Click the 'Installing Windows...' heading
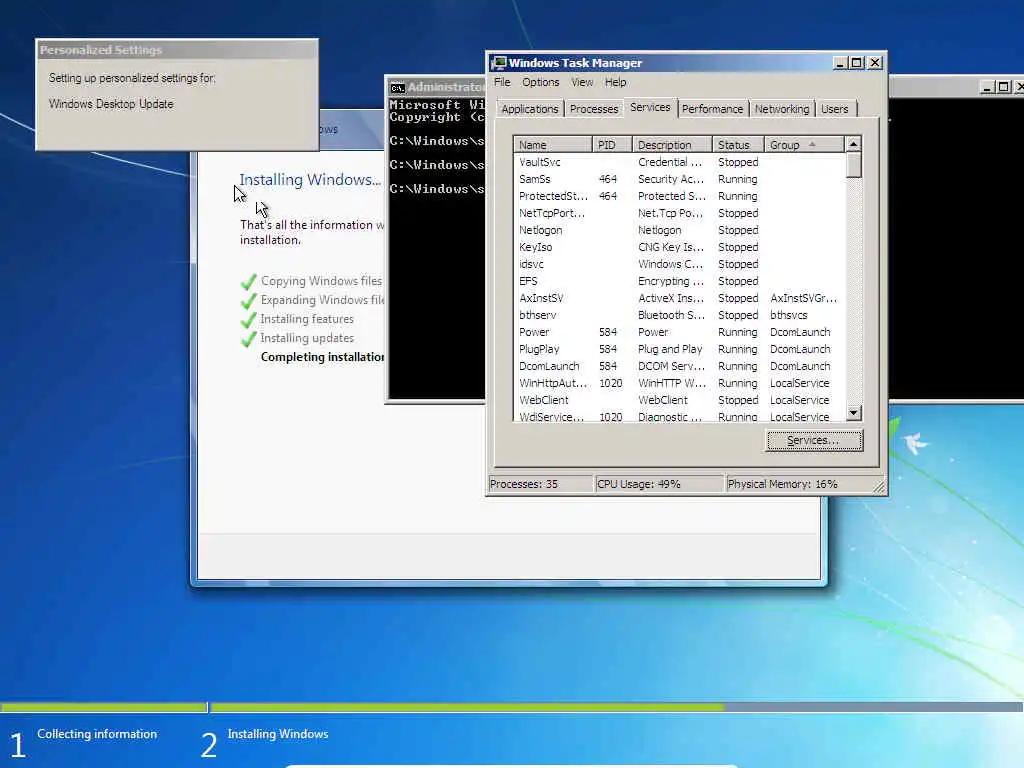 [x=310, y=180]
